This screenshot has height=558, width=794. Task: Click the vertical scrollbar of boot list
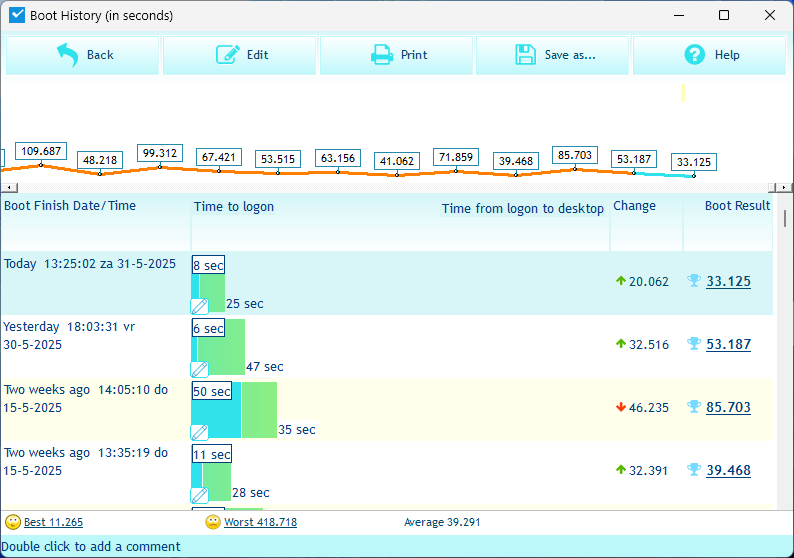coord(785,350)
